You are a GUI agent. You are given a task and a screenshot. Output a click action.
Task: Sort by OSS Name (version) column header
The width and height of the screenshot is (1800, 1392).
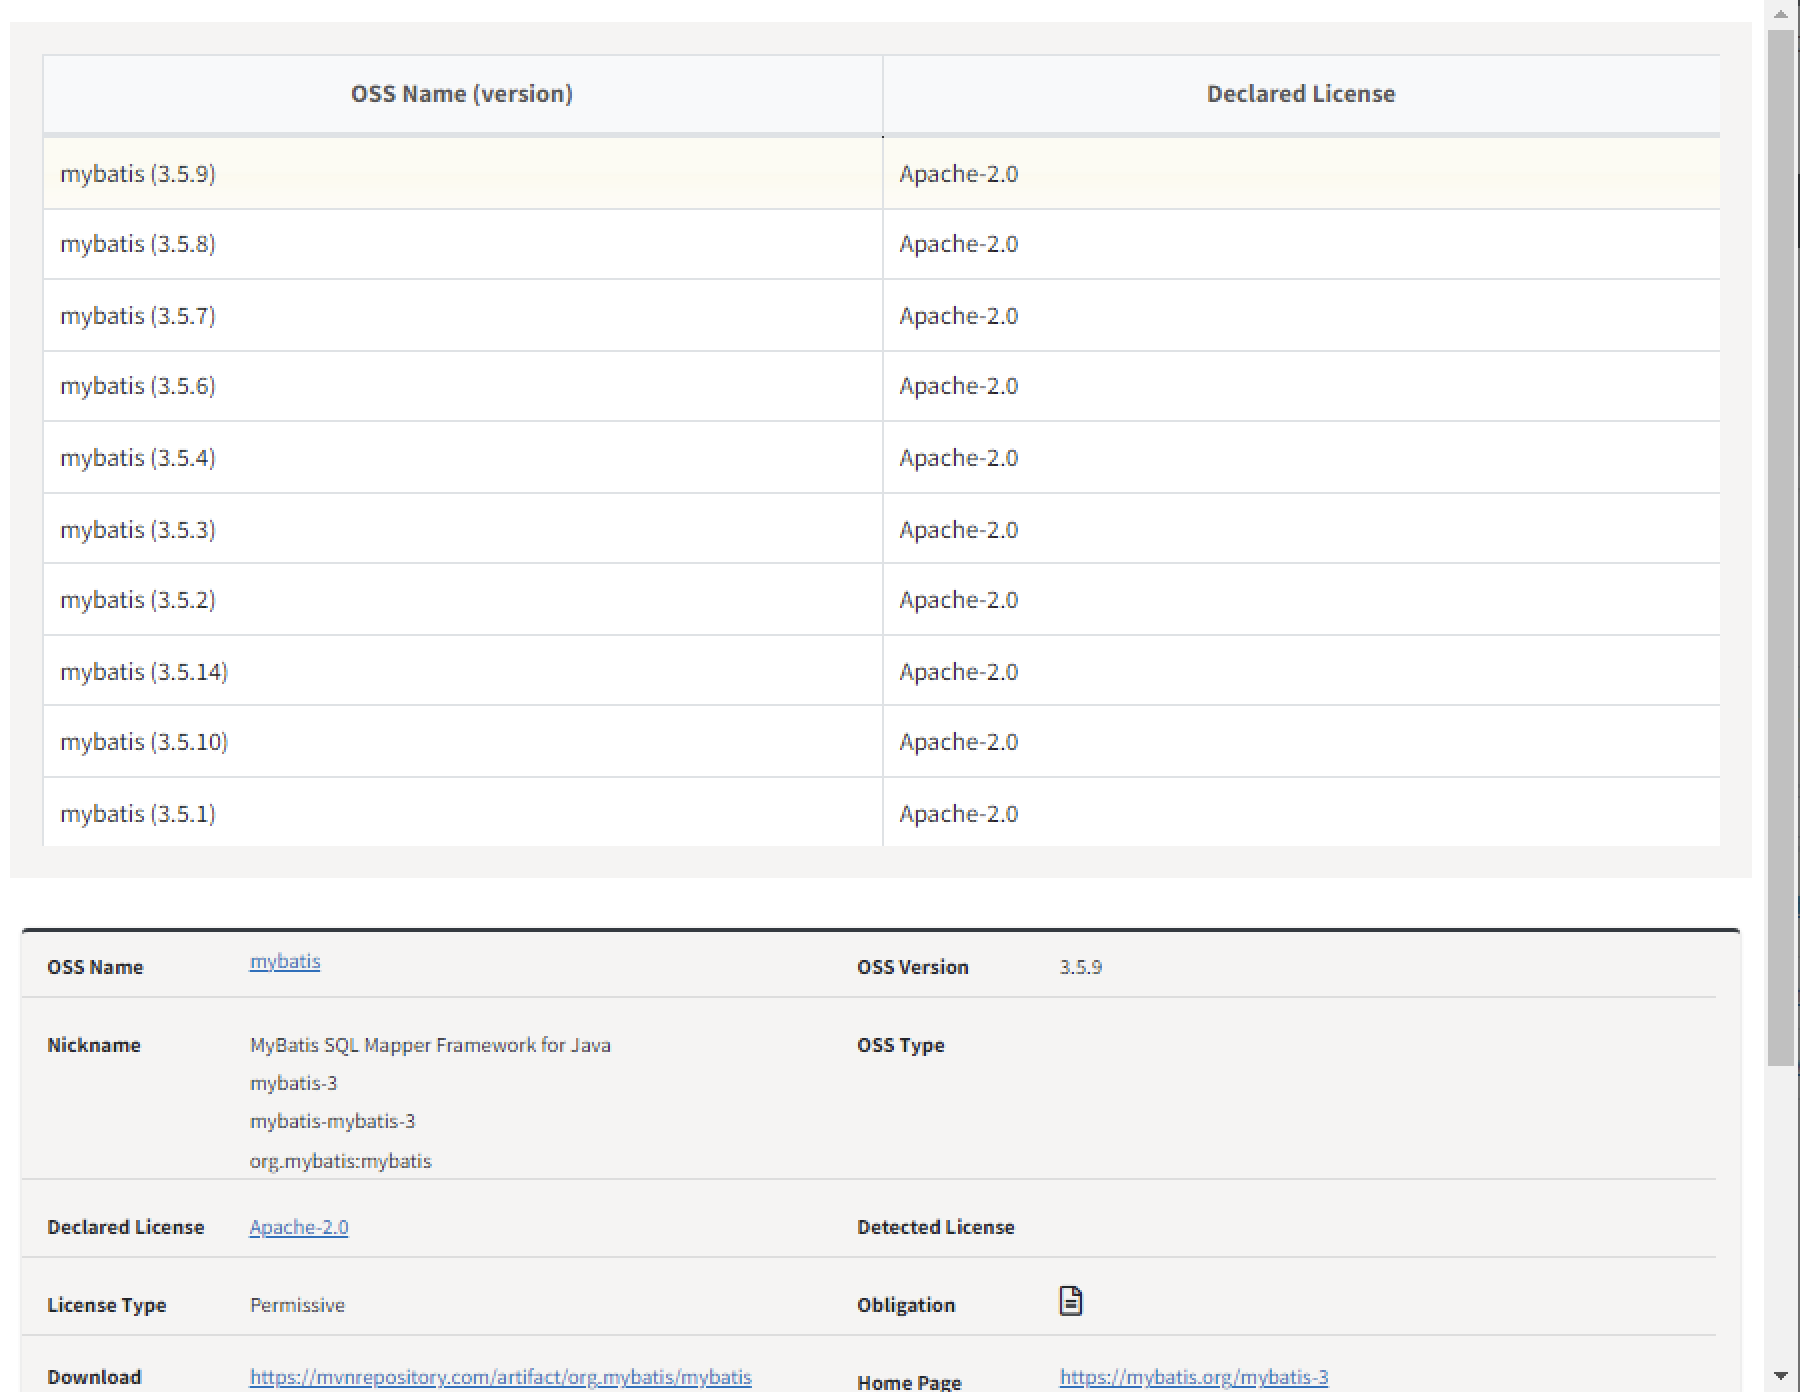click(462, 94)
